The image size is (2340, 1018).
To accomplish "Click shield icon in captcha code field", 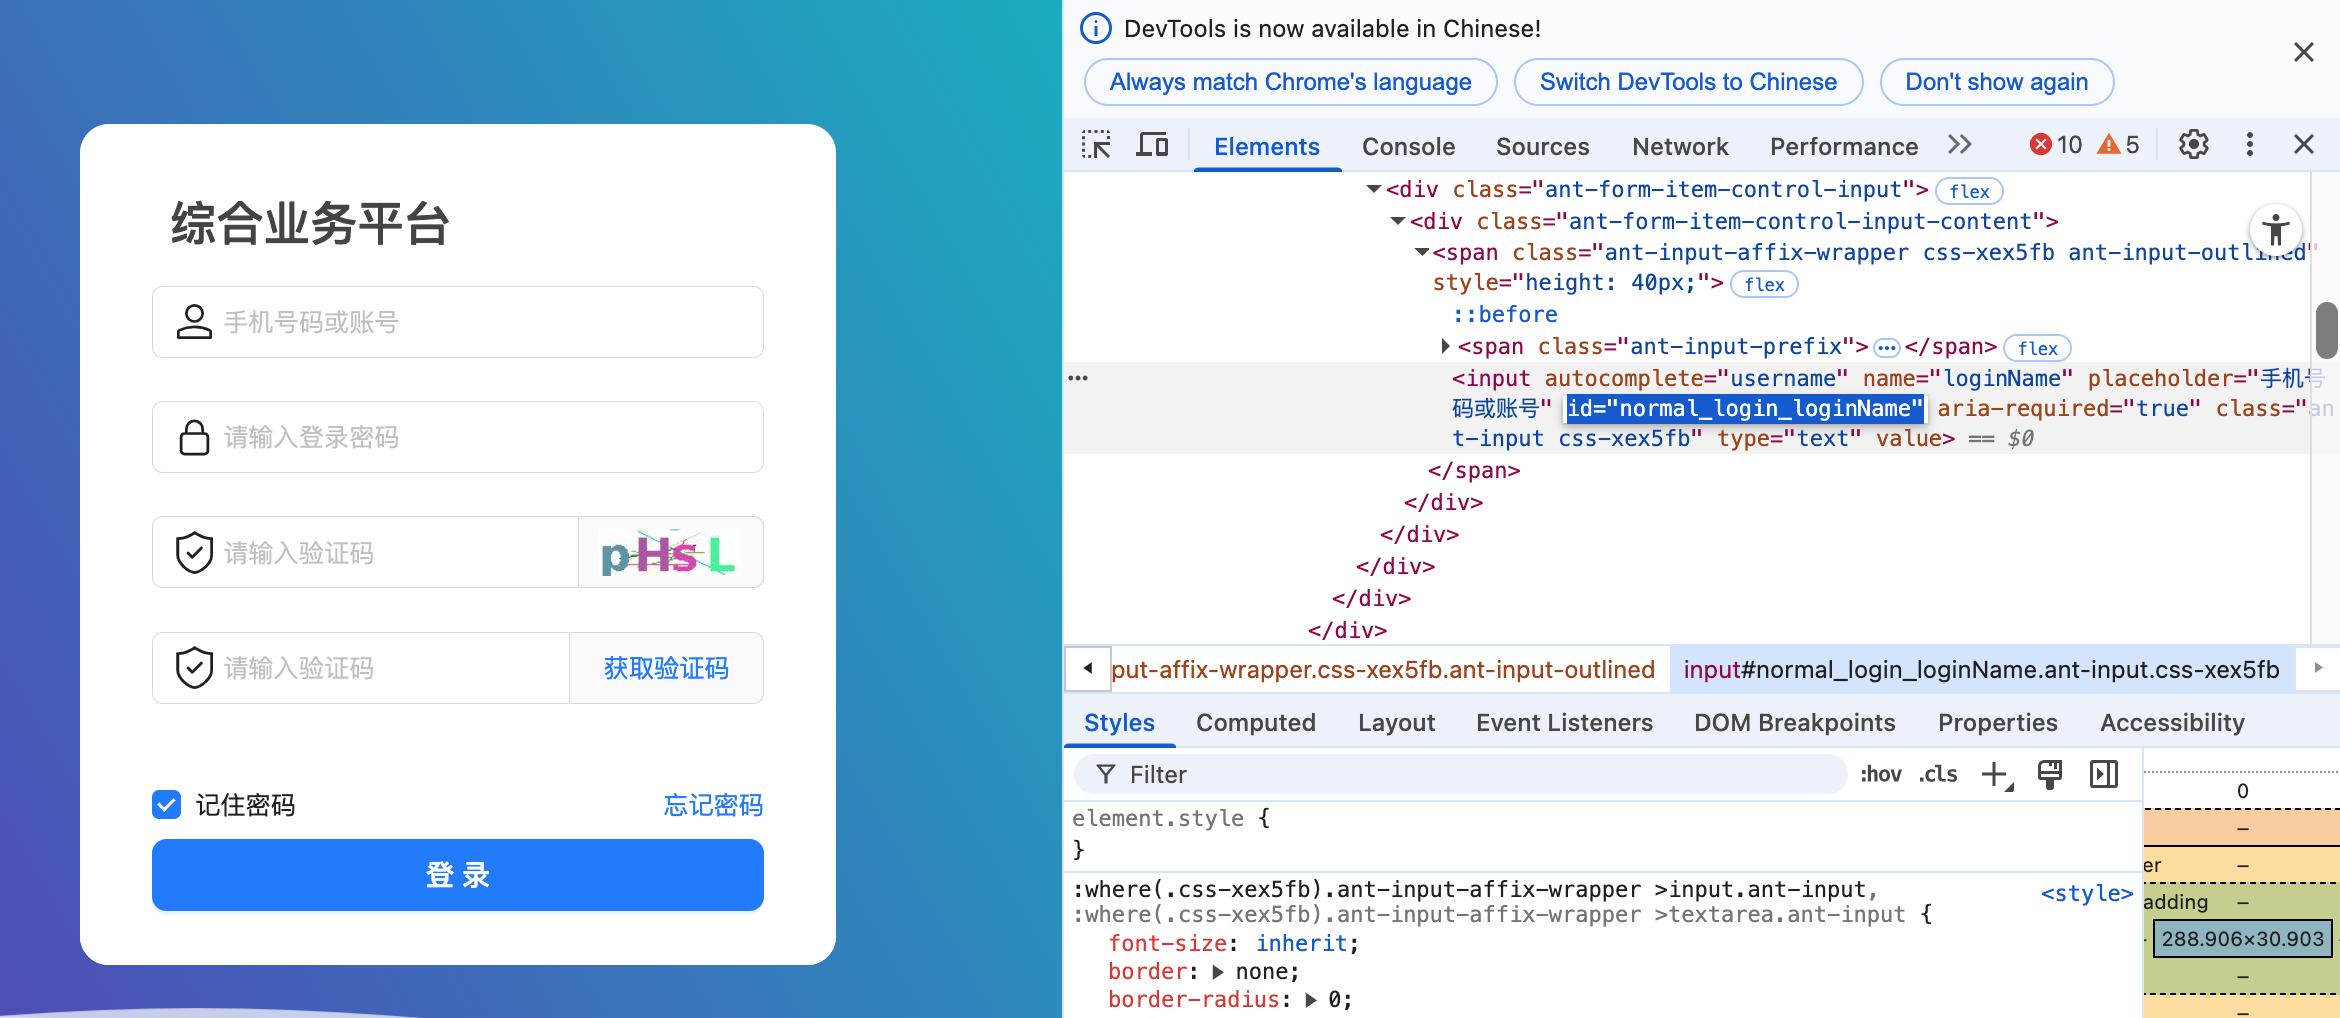I will tap(194, 552).
